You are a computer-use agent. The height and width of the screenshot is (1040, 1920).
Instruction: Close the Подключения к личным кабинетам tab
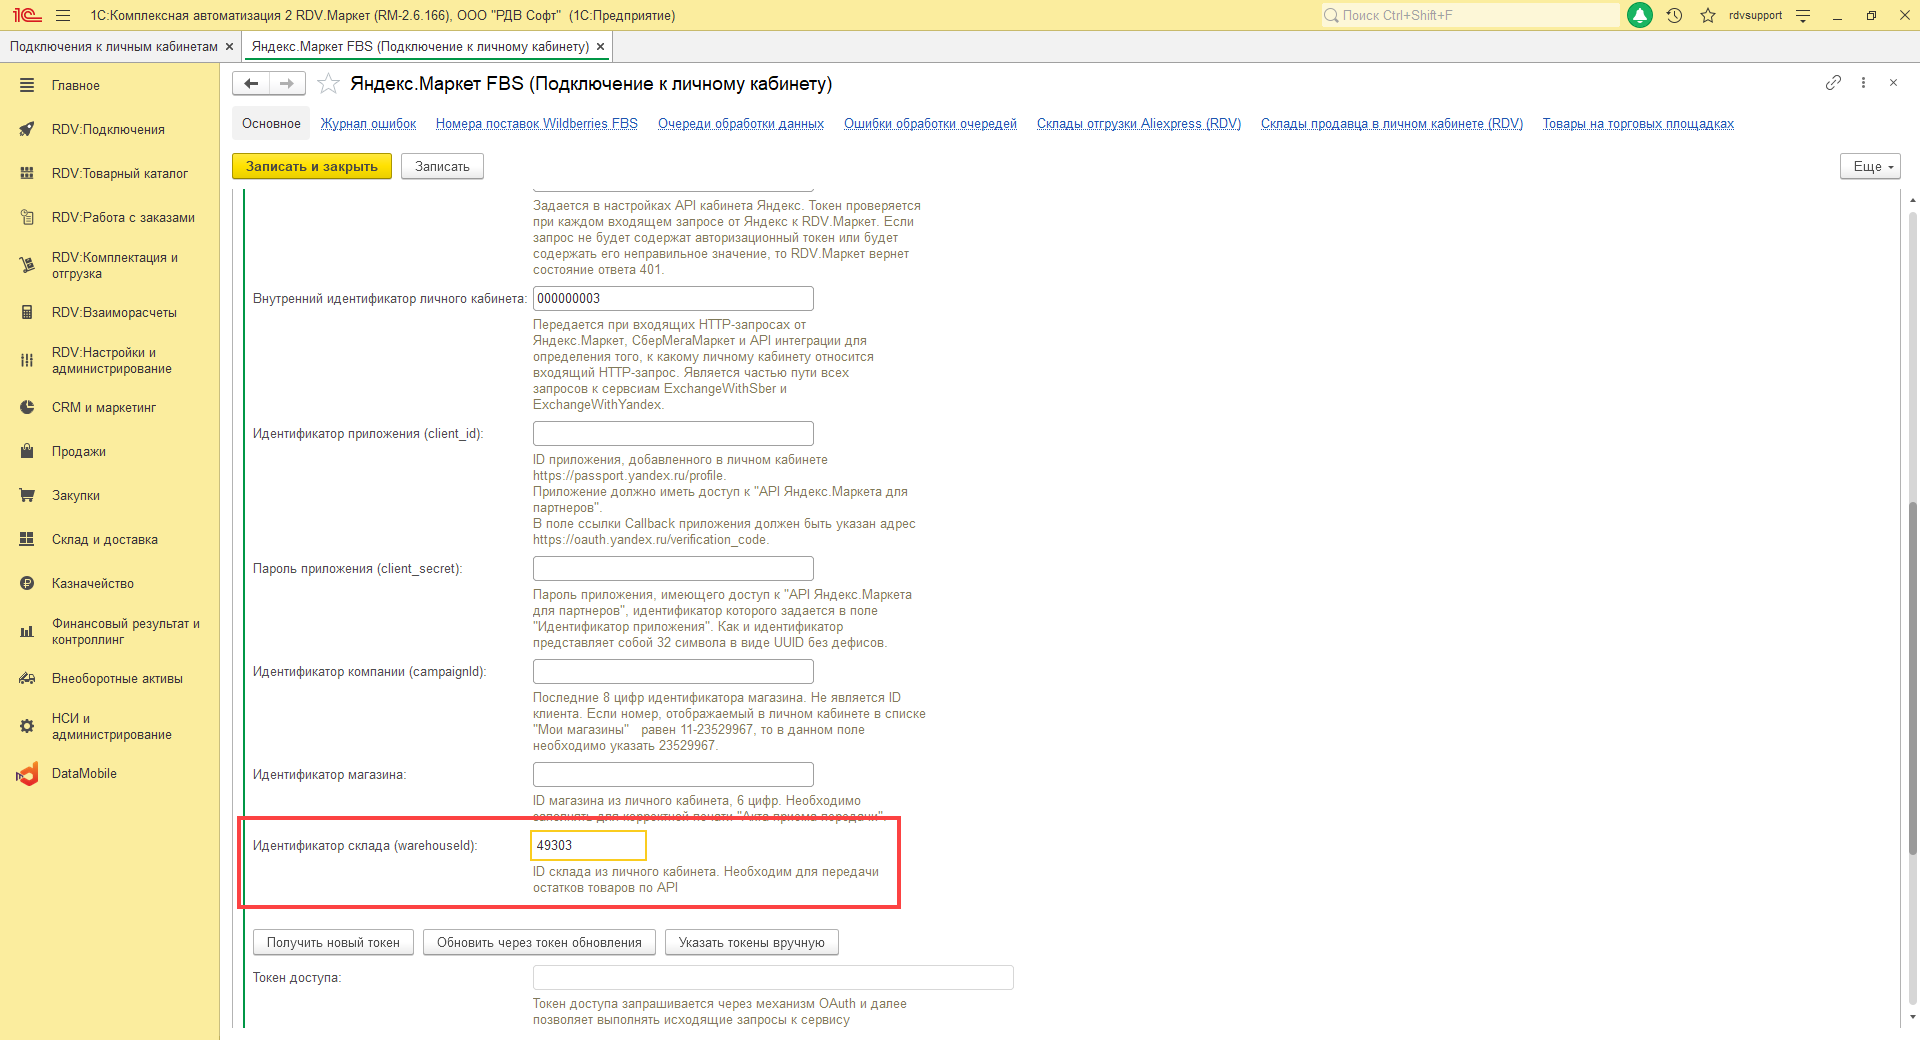229,47
